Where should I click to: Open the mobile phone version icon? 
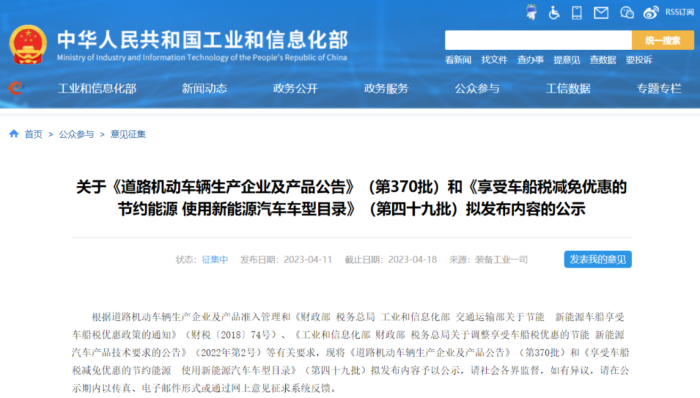click(x=577, y=12)
